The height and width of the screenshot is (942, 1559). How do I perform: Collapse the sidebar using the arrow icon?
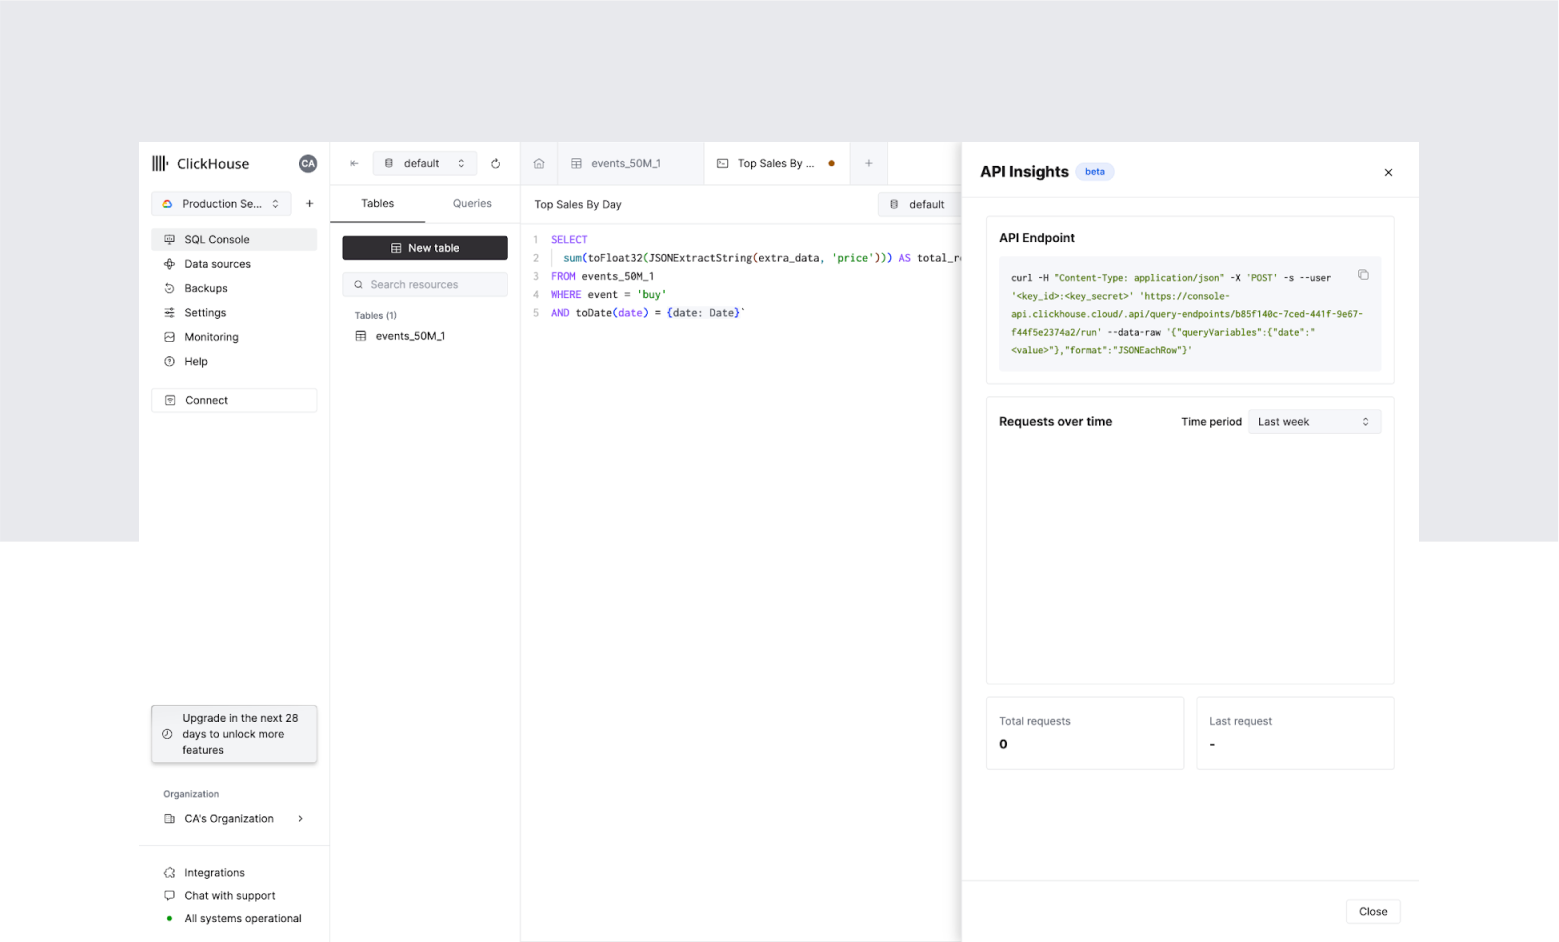(354, 164)
